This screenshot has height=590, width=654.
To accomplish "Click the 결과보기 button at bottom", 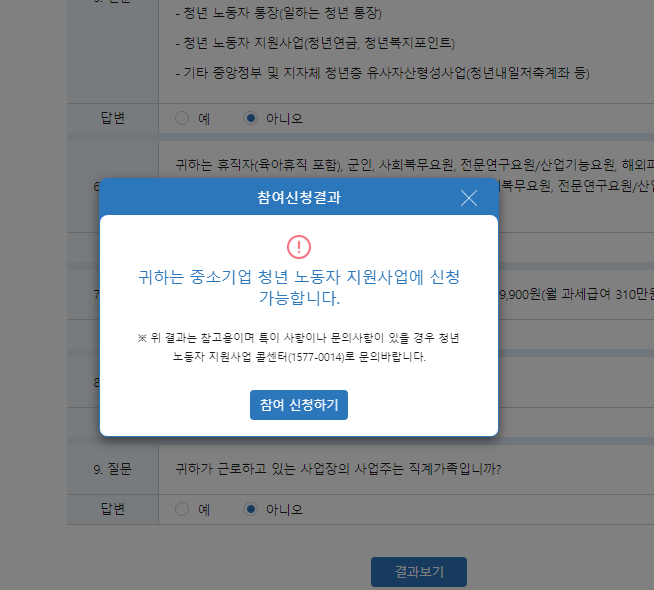I will click(x=419, y=572).
